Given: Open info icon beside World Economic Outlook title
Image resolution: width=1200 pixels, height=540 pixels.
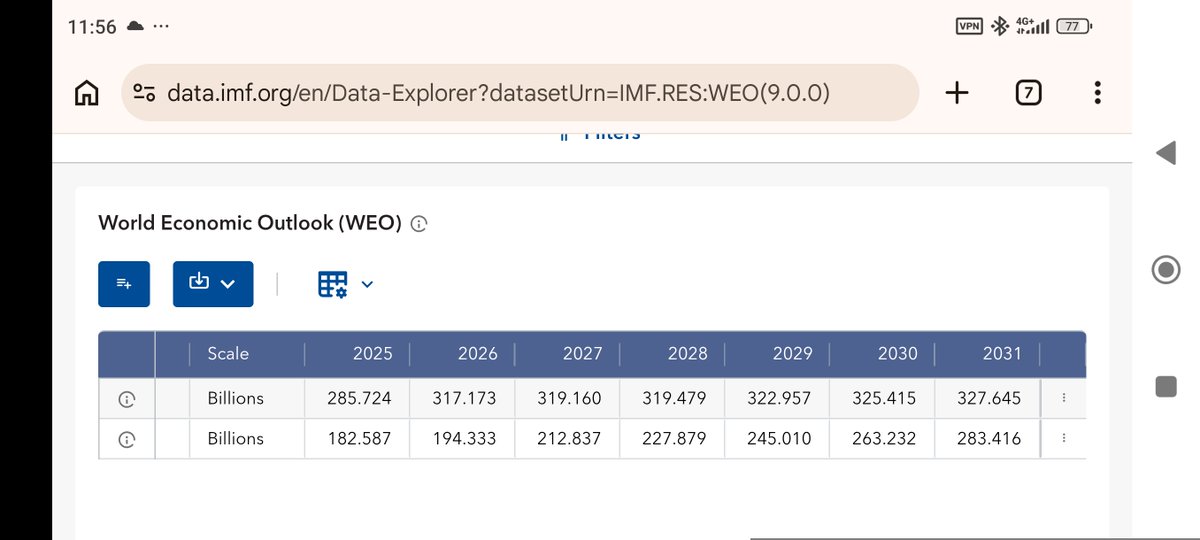Looking at the screenshot, I should [419, 224].
